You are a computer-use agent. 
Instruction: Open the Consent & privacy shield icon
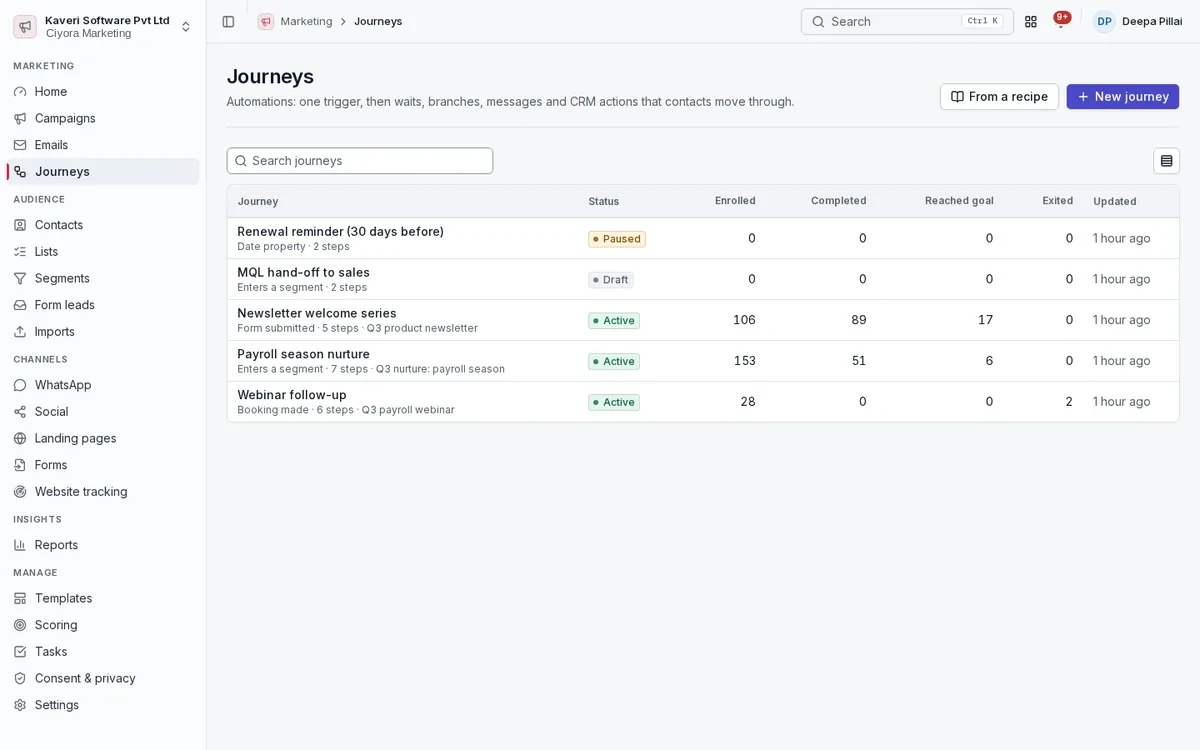click(20, 678)
